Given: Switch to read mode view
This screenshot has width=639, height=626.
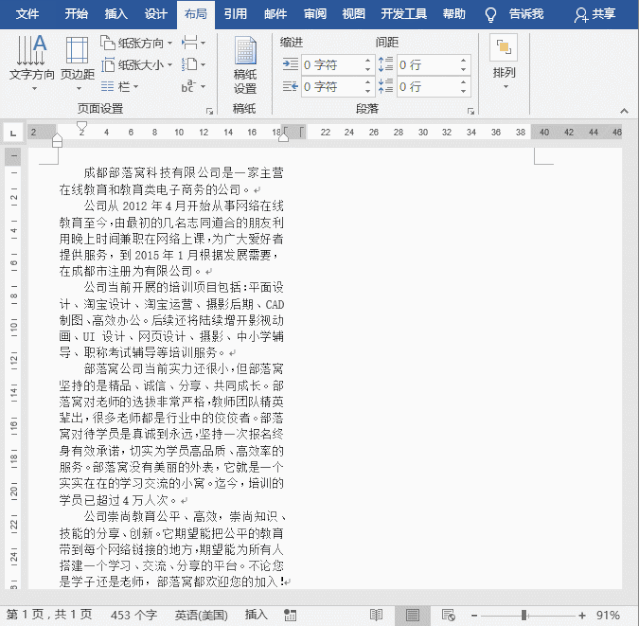Looking at the screenshot, I should 376,615.
